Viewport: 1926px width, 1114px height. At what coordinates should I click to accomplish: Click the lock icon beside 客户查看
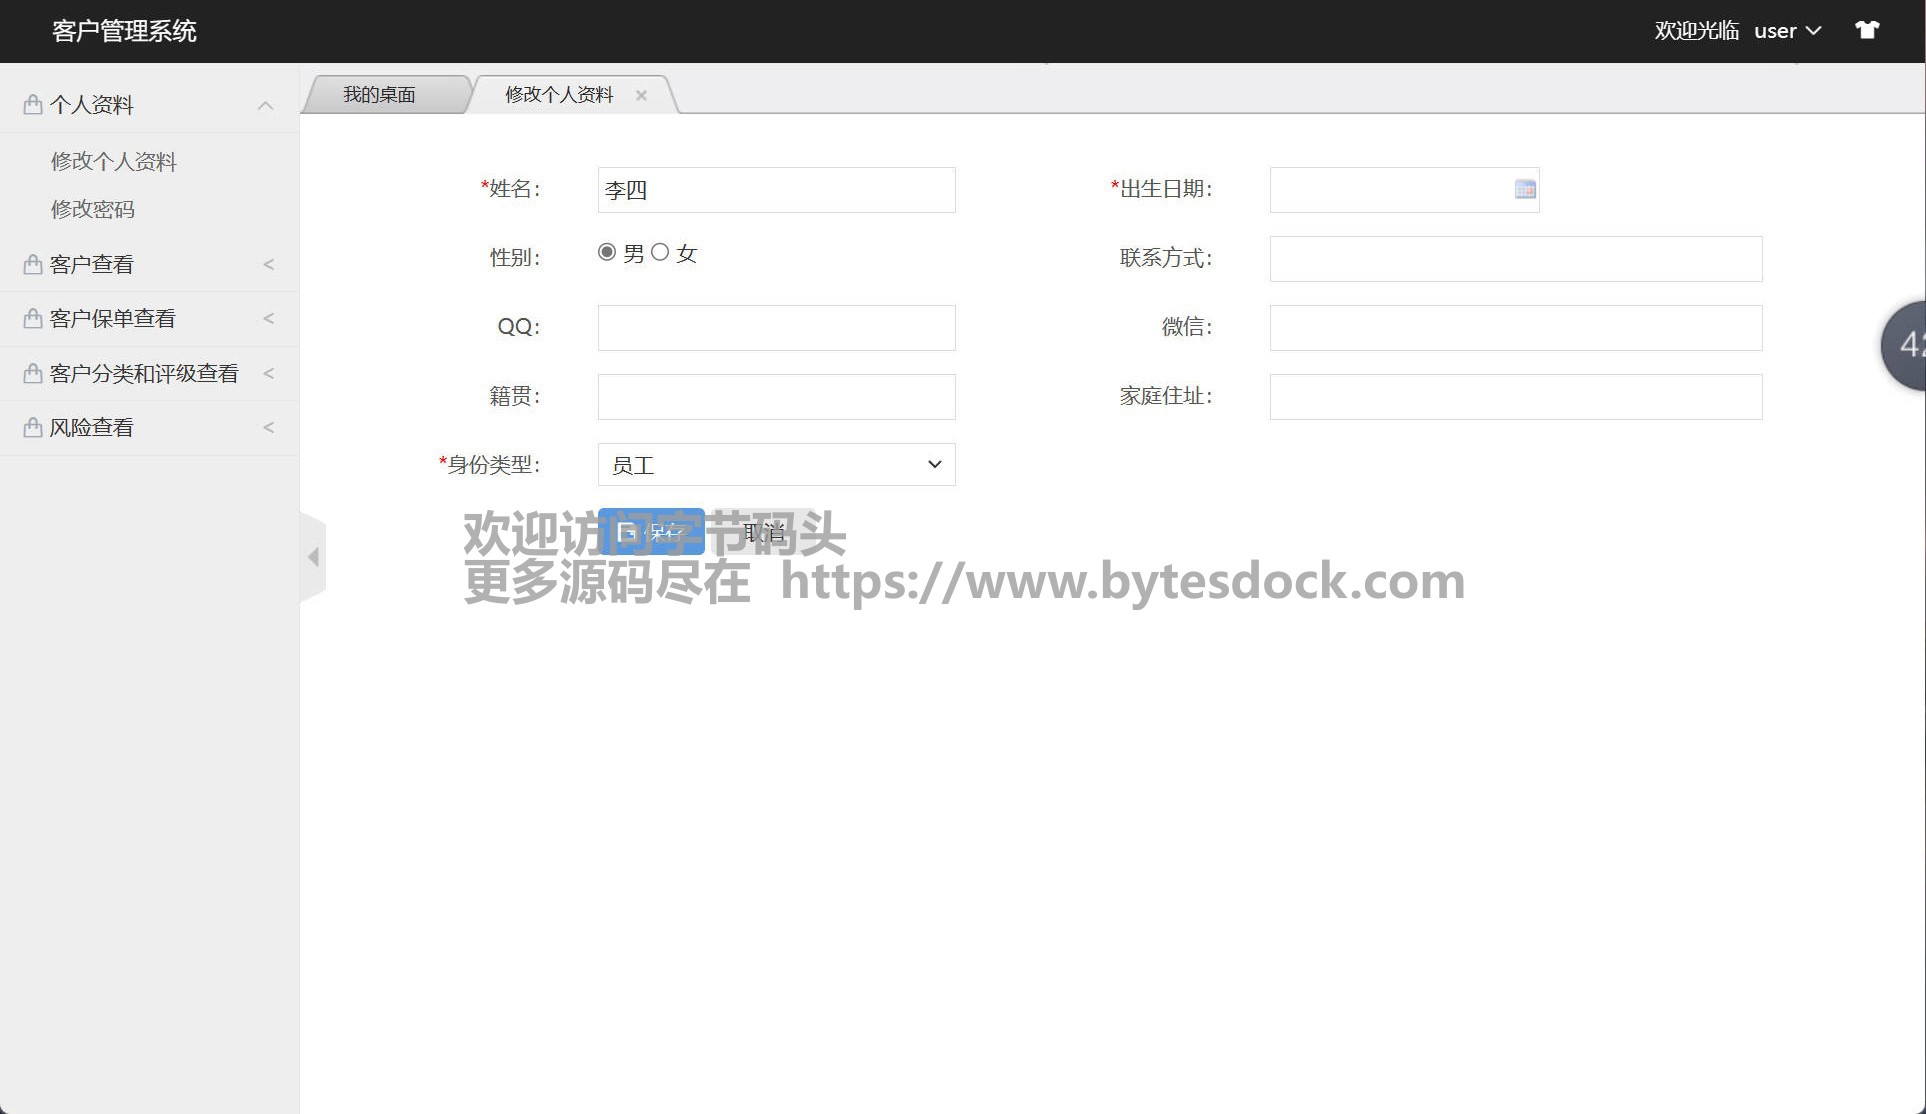[33, 264]
